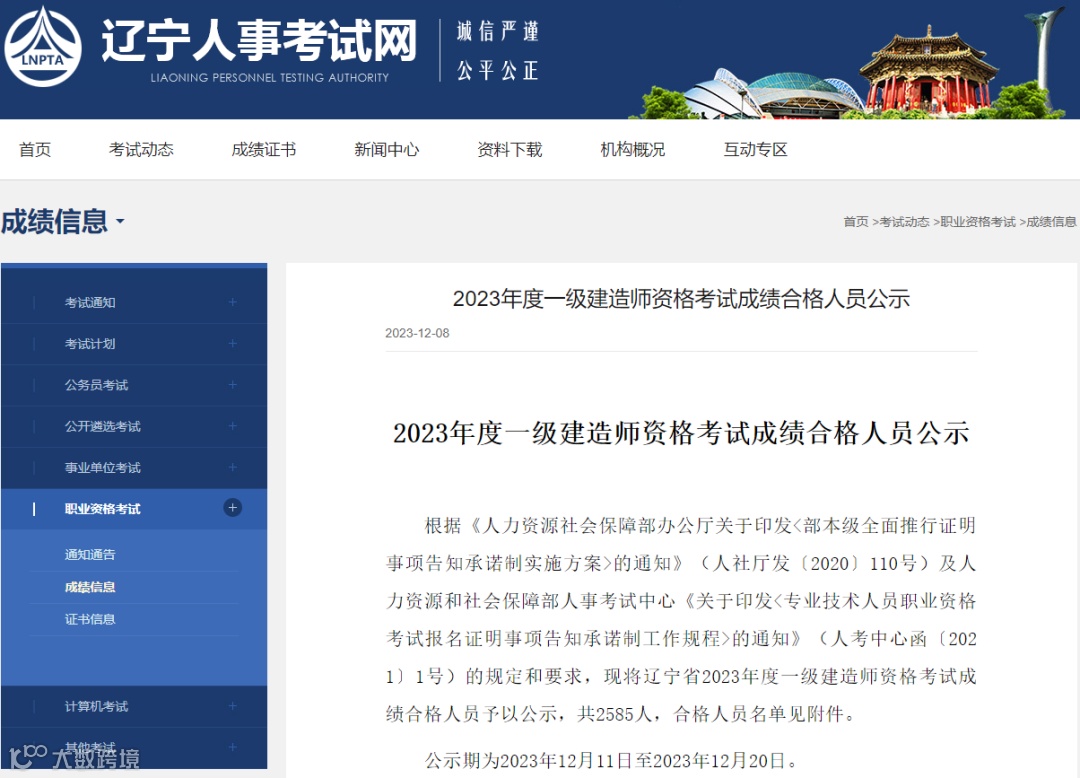Select 考试计划 in the sidebar
The image size is (1080, 778).
click(x=90, y=344)
